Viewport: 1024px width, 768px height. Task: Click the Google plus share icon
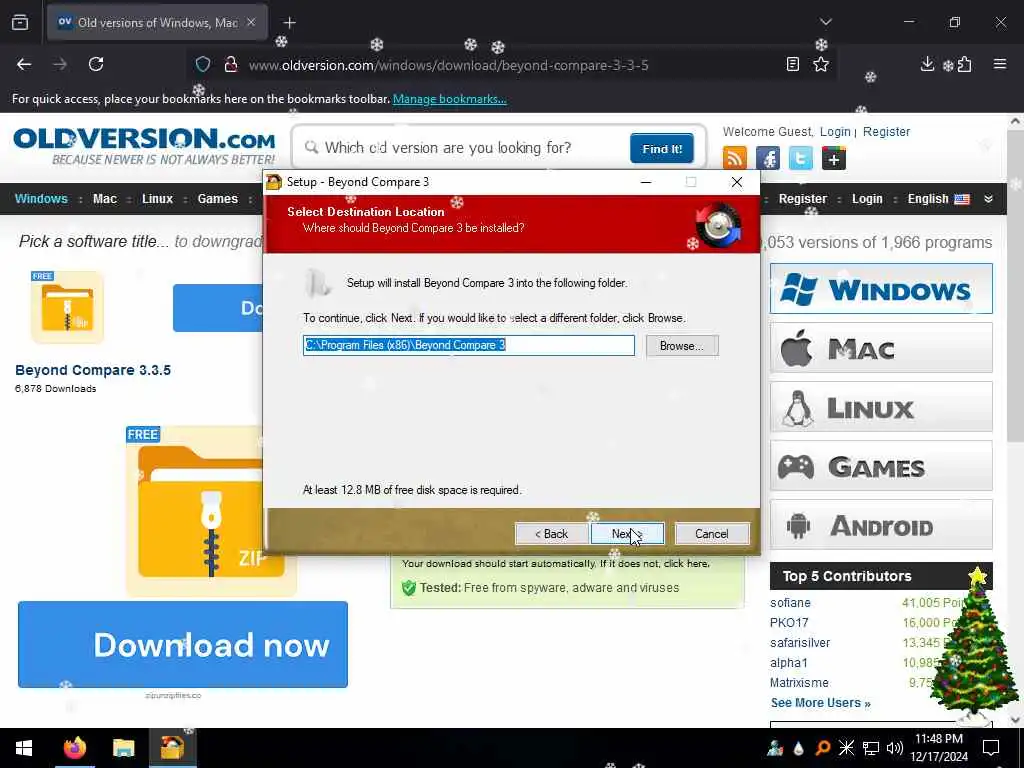point(834,158)
